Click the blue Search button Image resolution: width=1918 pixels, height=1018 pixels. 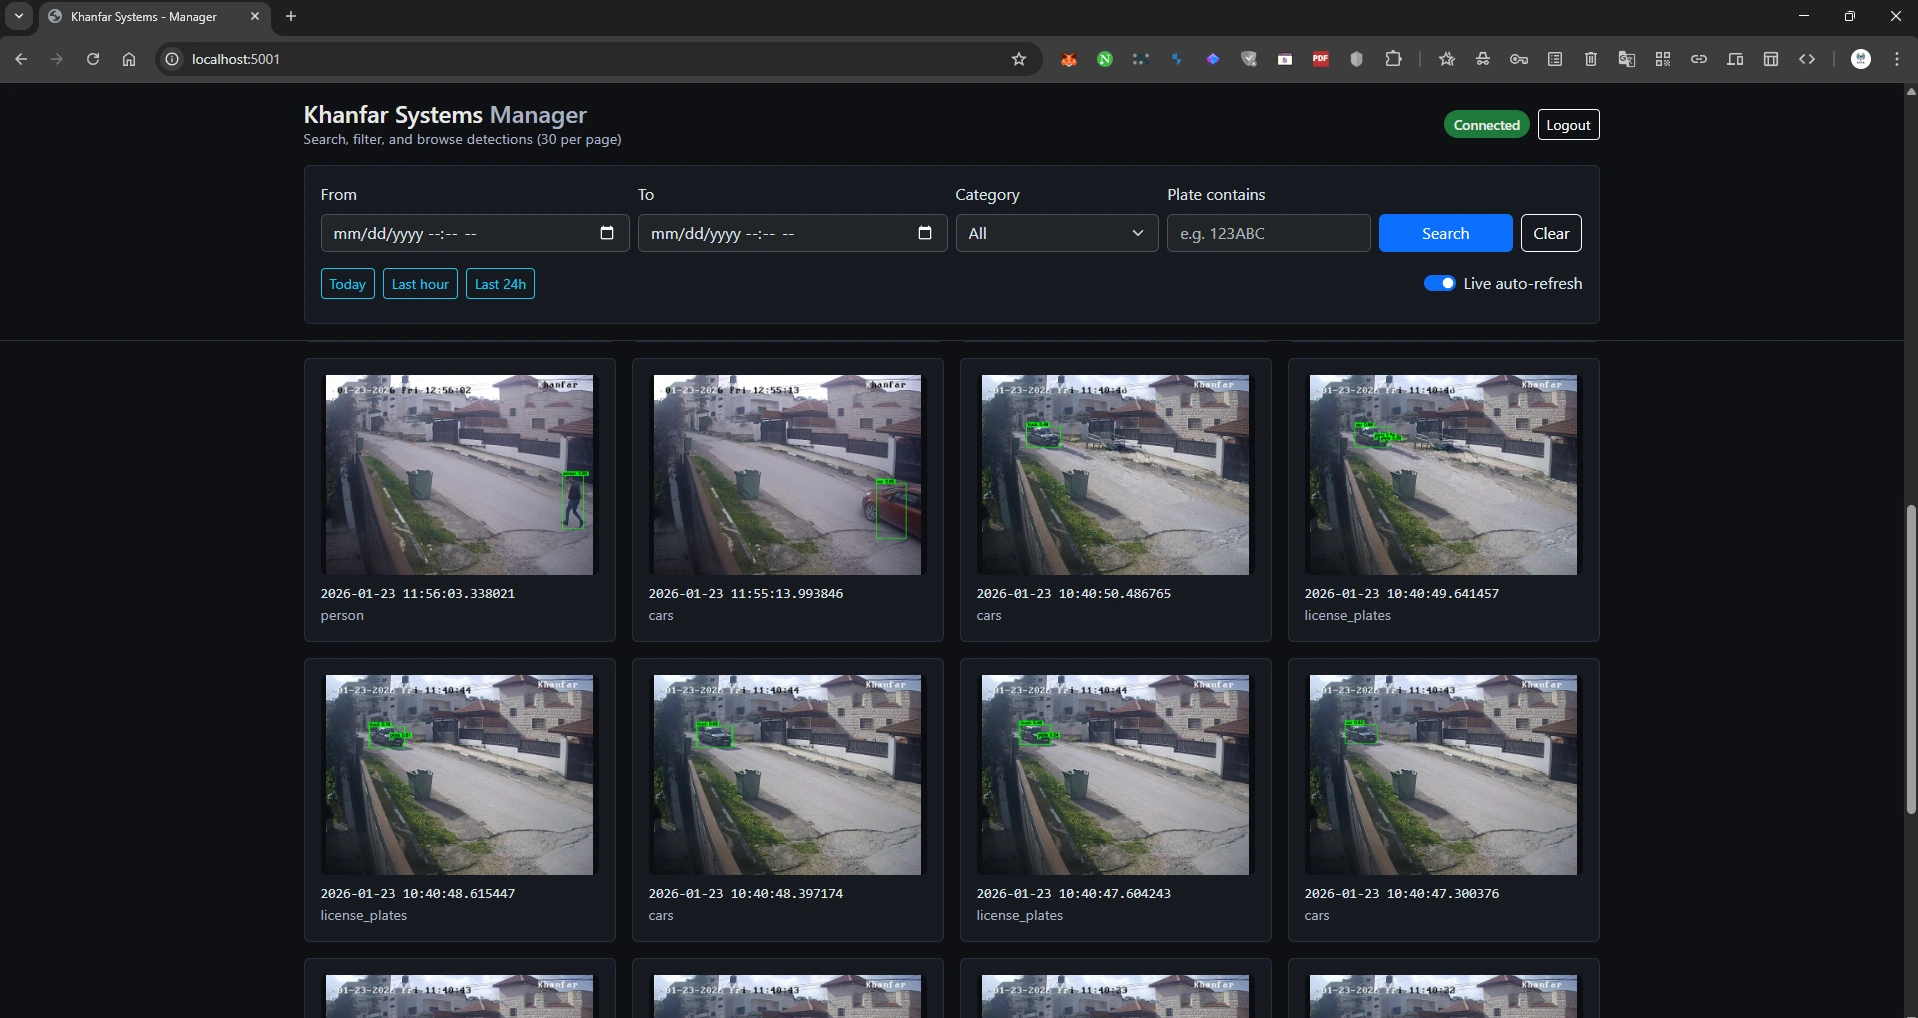tap(1445, 233)
